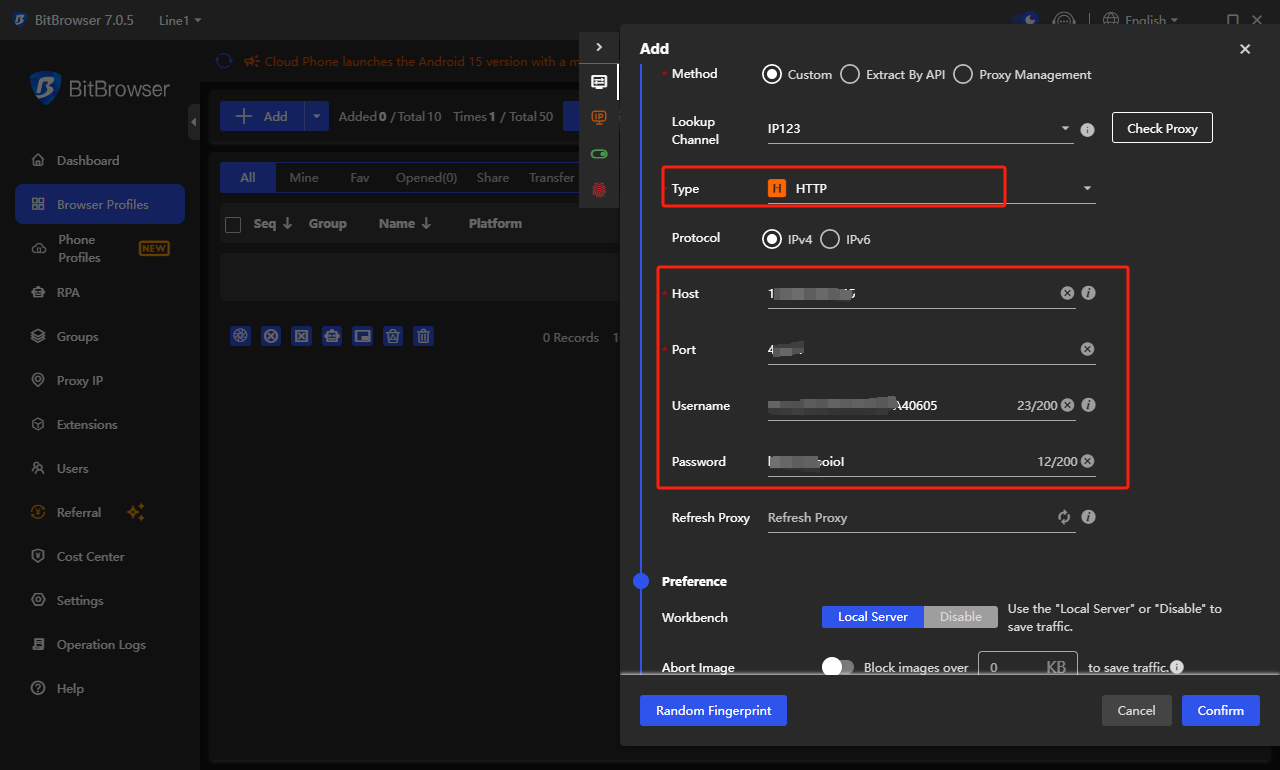Screen dimensions: 1280x770
Task: Switch to the Mine tab
Action: click(304, 178)
